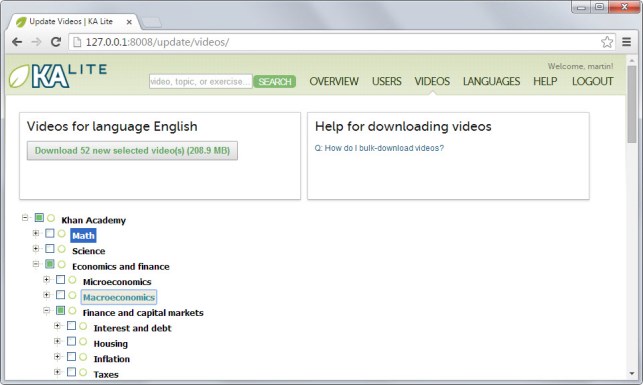Click Download 52 new selected videos button
Screen dimensions: 643x385
pos(132,150)
